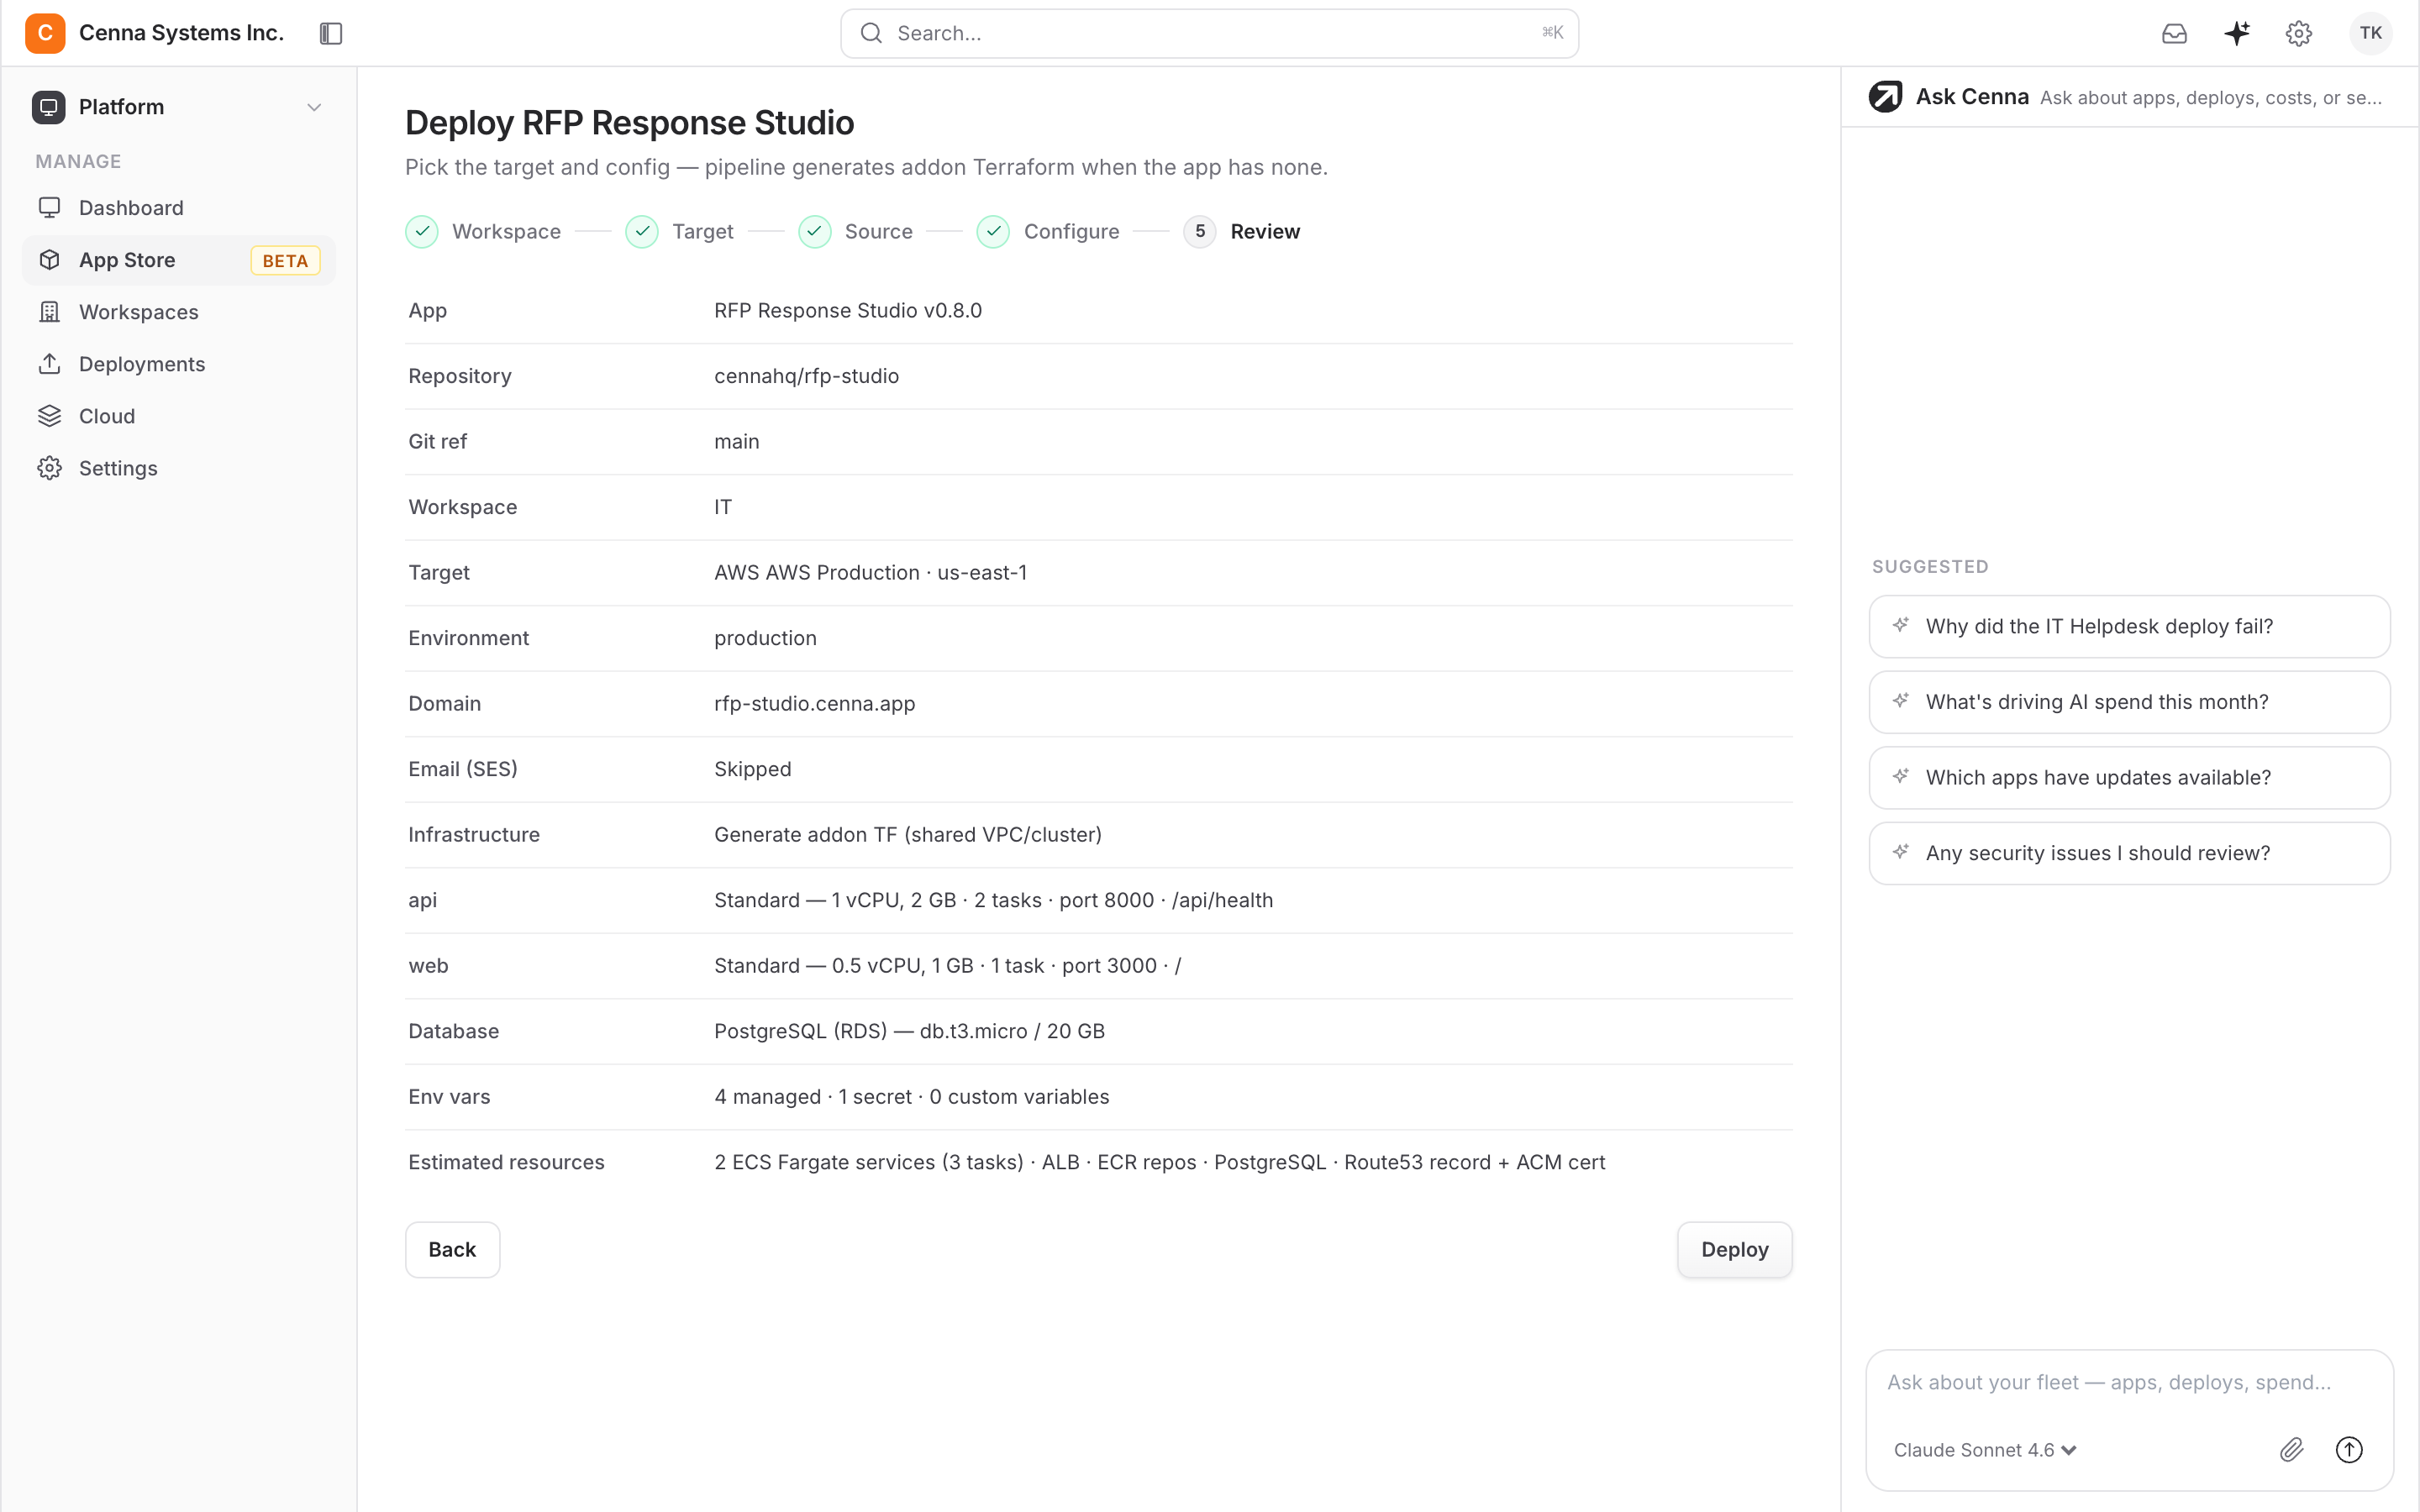The width and height of the screenshot is (2420, 1512).
Task: Select "Which apps have updates available?" suggestion
Action: (2129, 777)
